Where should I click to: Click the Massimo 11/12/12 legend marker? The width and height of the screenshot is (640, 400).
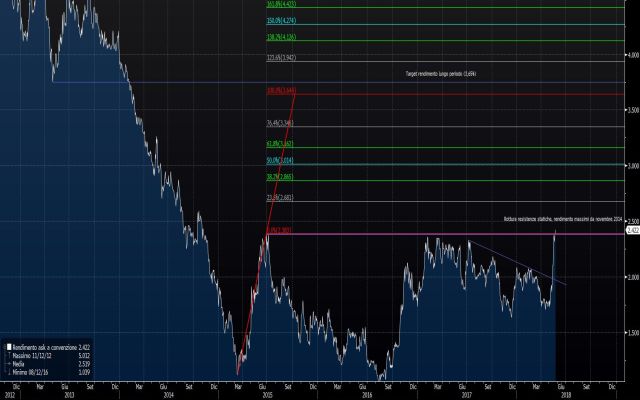point(9,355)
